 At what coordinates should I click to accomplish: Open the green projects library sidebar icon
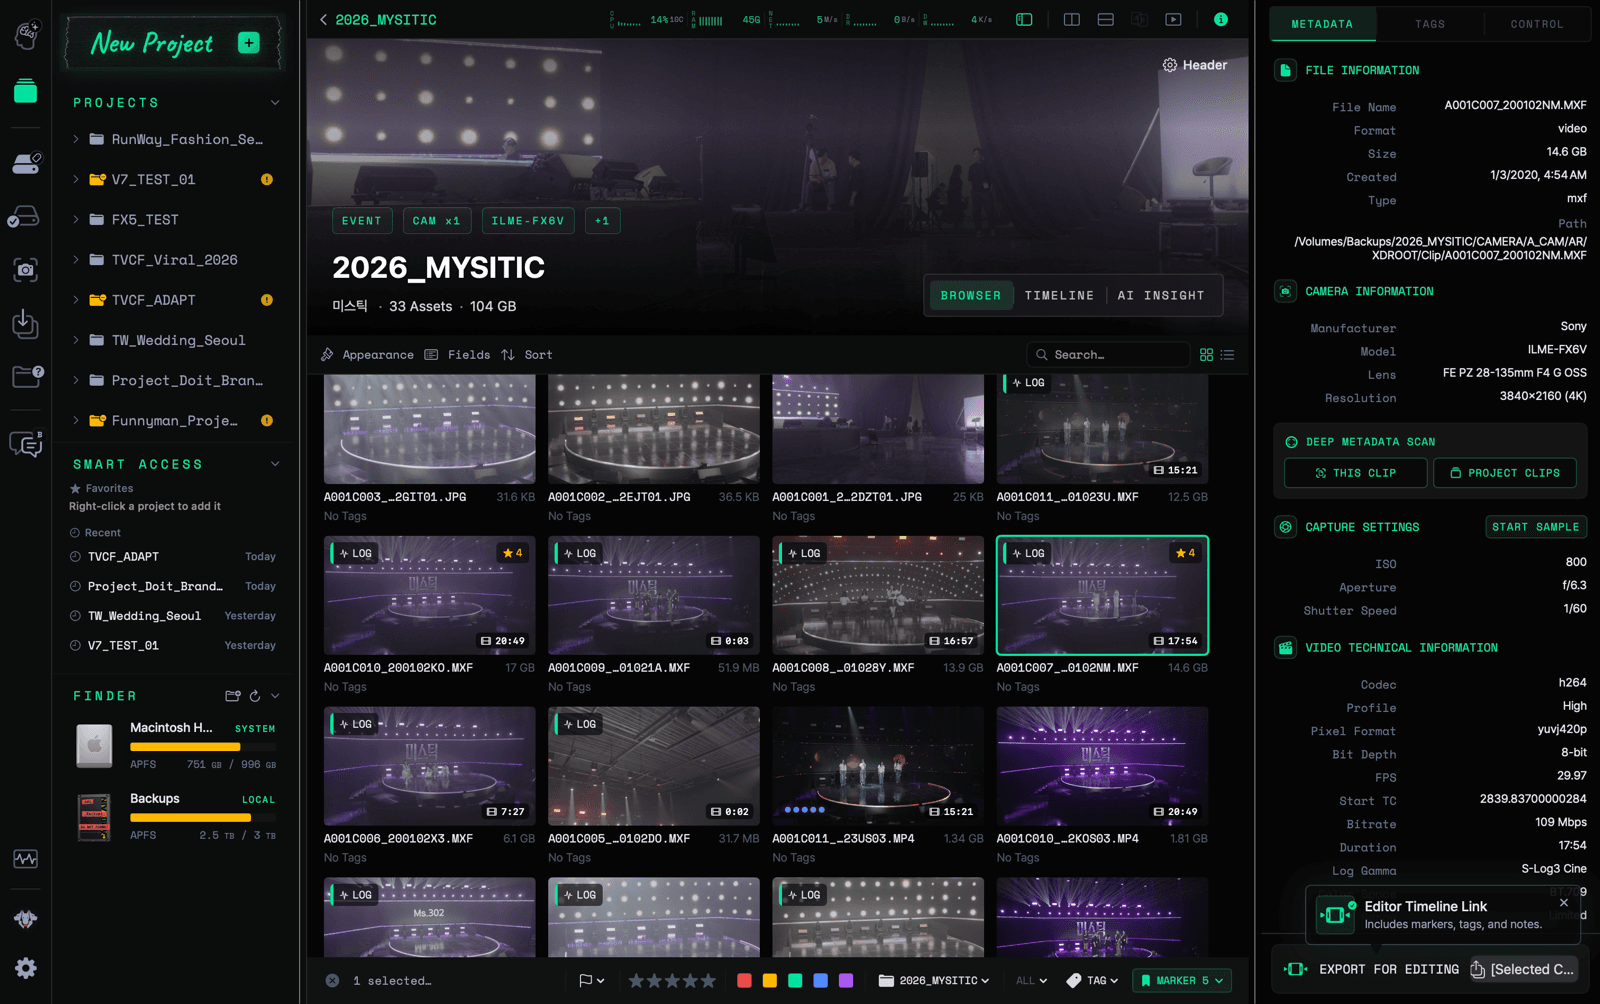tap(26, 91)
